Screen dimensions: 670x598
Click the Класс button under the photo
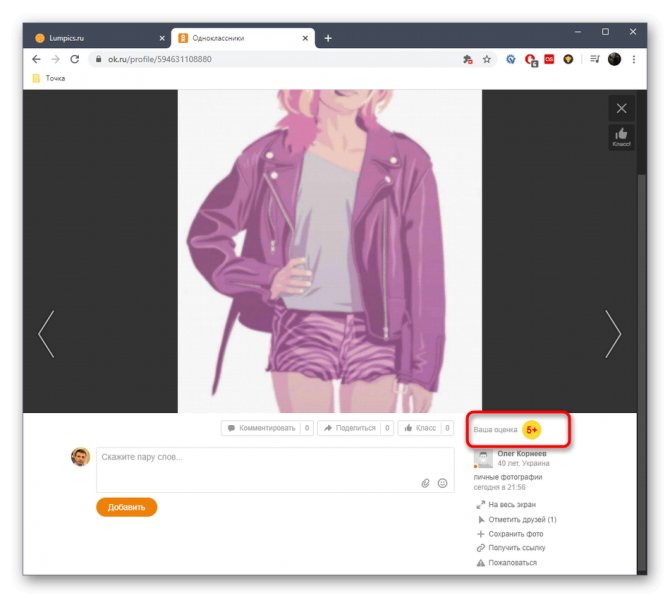tap(426, 428)
